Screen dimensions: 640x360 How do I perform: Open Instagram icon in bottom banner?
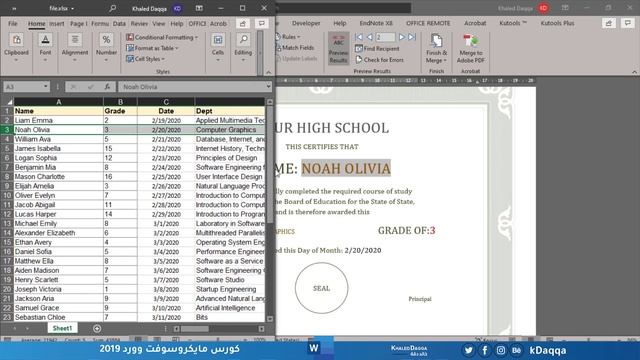click(x=500, y=350)
